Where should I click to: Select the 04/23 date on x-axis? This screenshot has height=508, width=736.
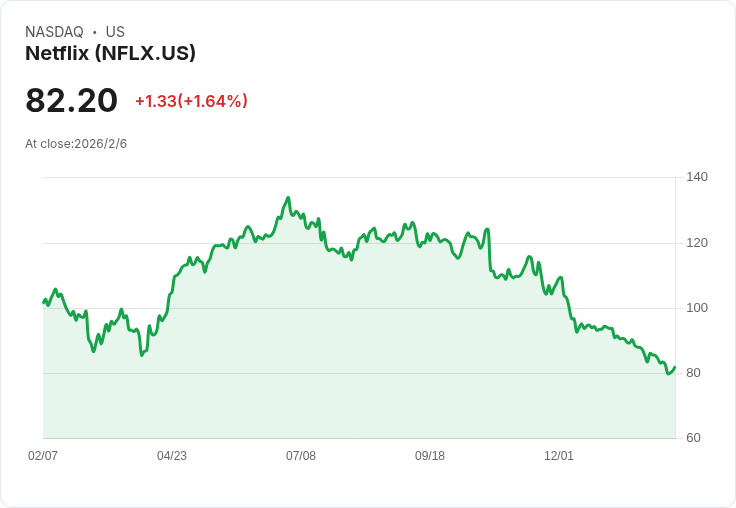coord(172,455)
